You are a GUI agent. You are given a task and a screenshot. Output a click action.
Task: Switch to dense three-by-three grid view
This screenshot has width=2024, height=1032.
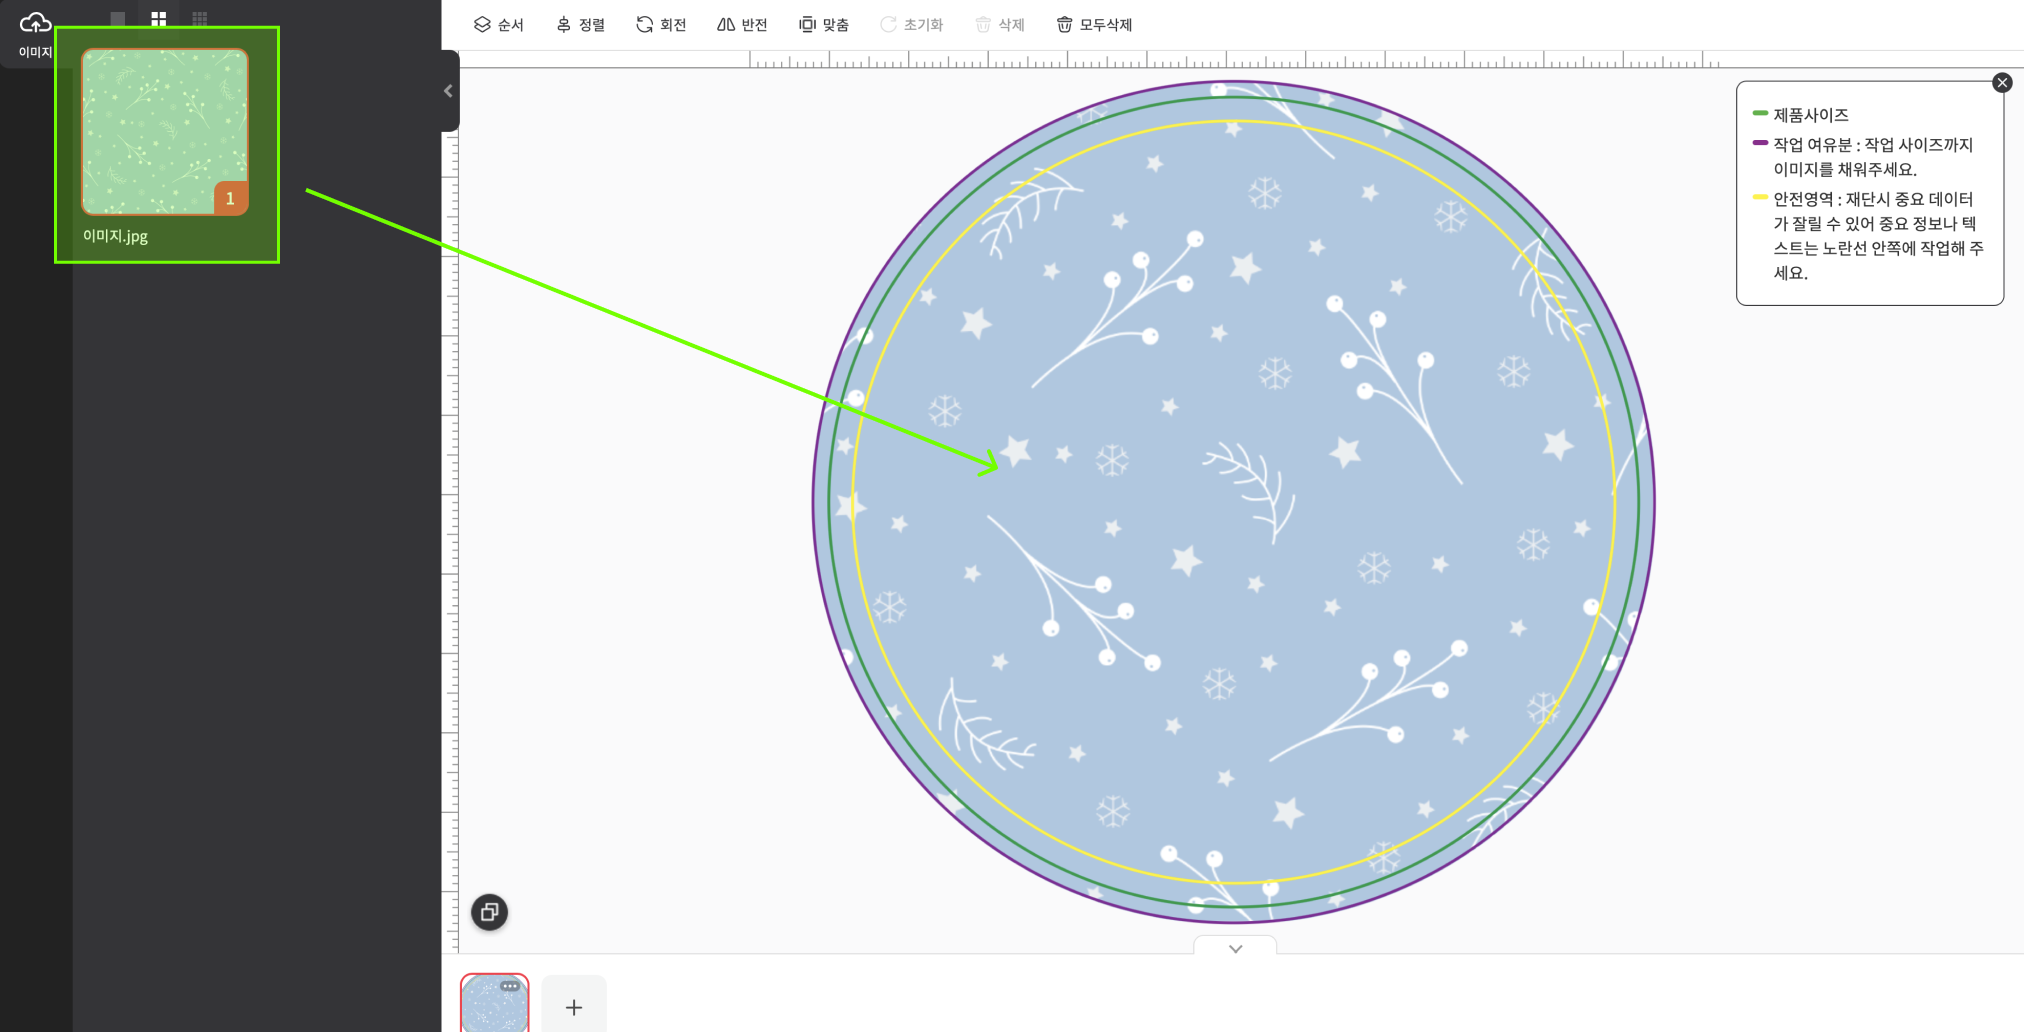click(200, 19)
